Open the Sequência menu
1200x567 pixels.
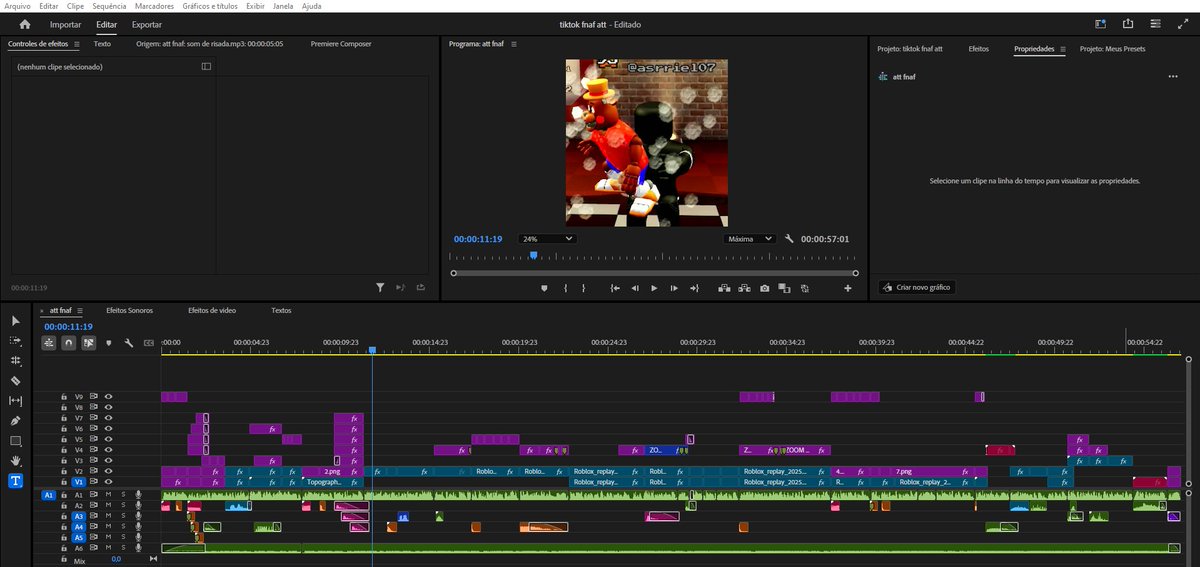click(109, 6)
